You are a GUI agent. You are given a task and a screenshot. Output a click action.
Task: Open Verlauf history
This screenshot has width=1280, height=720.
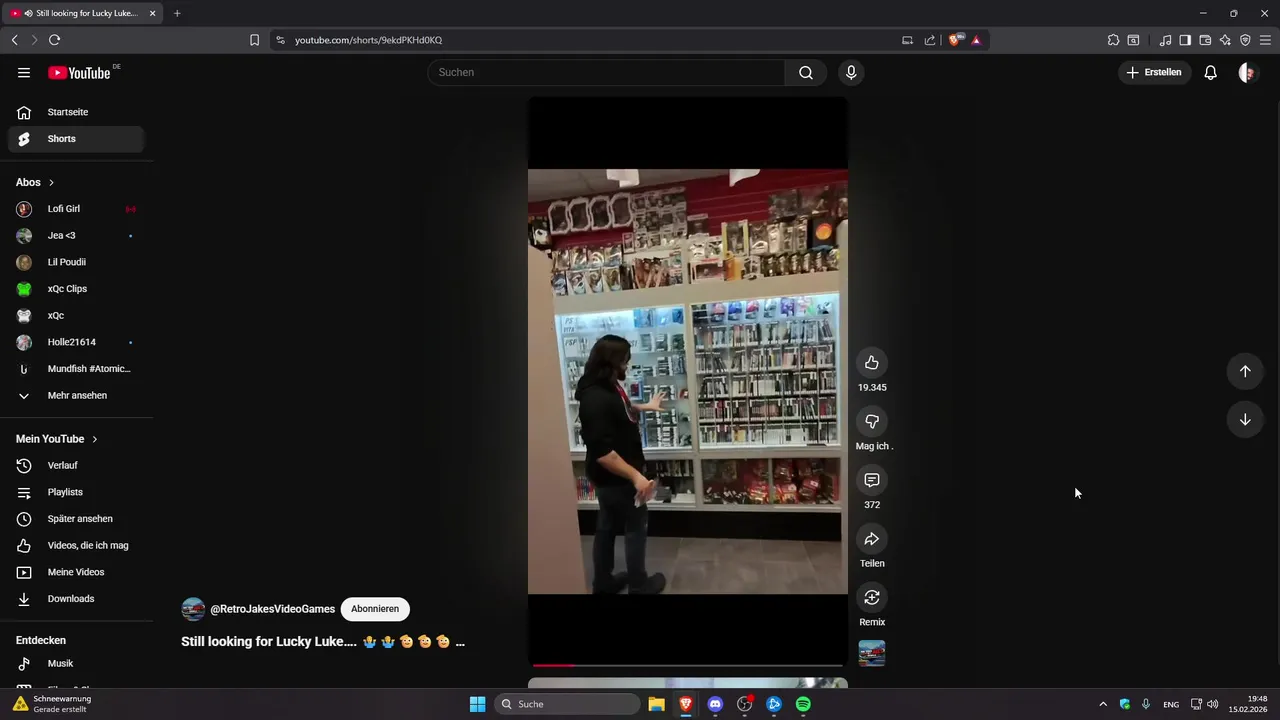tap(76, 465)
